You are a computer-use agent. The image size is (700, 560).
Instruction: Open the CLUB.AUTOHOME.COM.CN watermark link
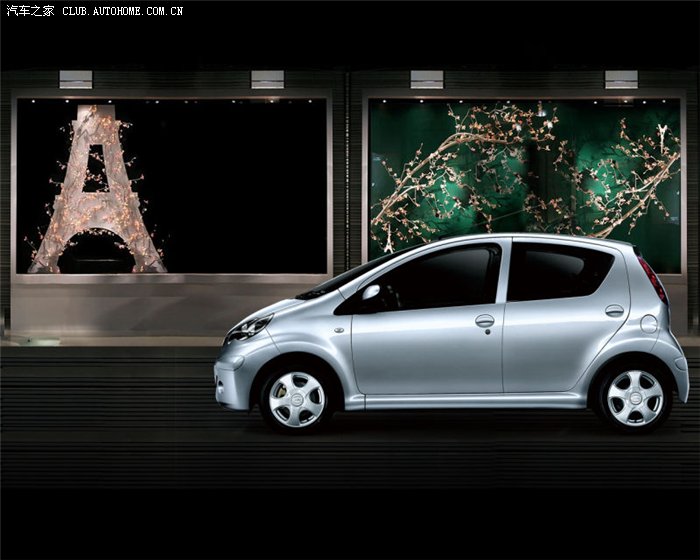pyautogui.click(x=123, y=11)
